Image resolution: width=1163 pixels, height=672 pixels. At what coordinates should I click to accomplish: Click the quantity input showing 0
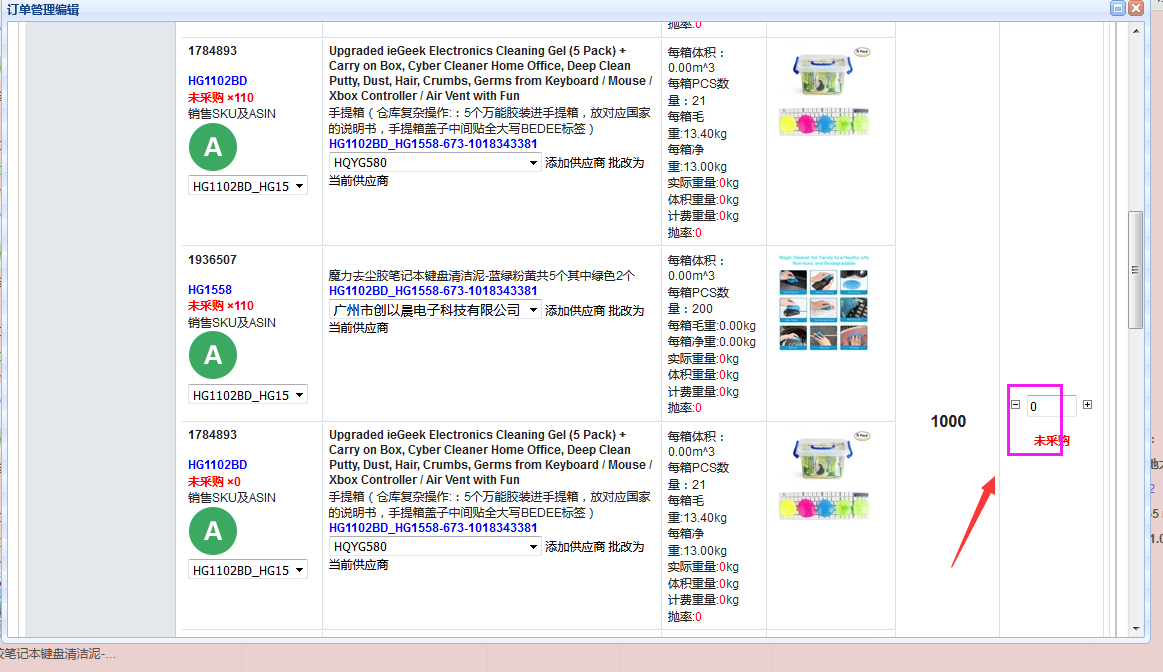pos(1050,406)
